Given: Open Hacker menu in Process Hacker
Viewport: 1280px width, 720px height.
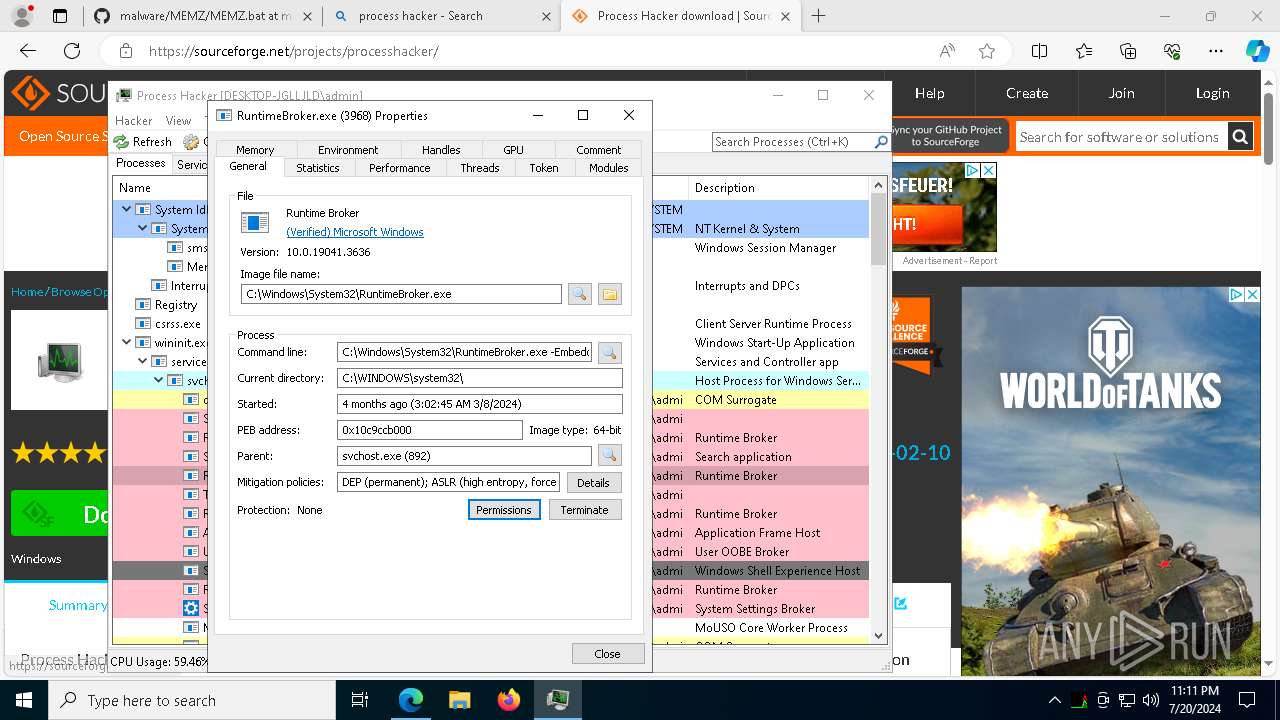Looking at the screenshot, I should pyautogui.click(x=134, y=120).
